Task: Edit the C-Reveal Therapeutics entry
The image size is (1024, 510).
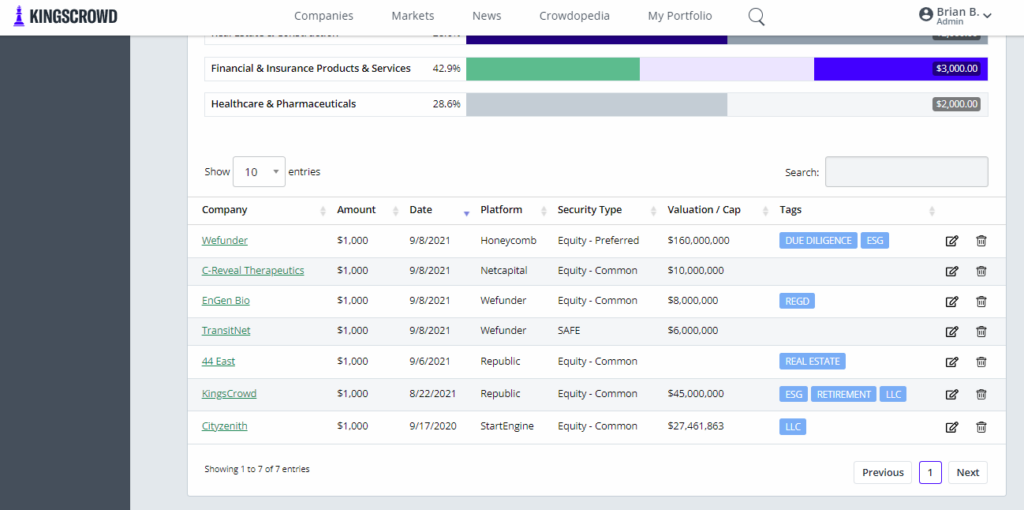Action: (952, 271)
